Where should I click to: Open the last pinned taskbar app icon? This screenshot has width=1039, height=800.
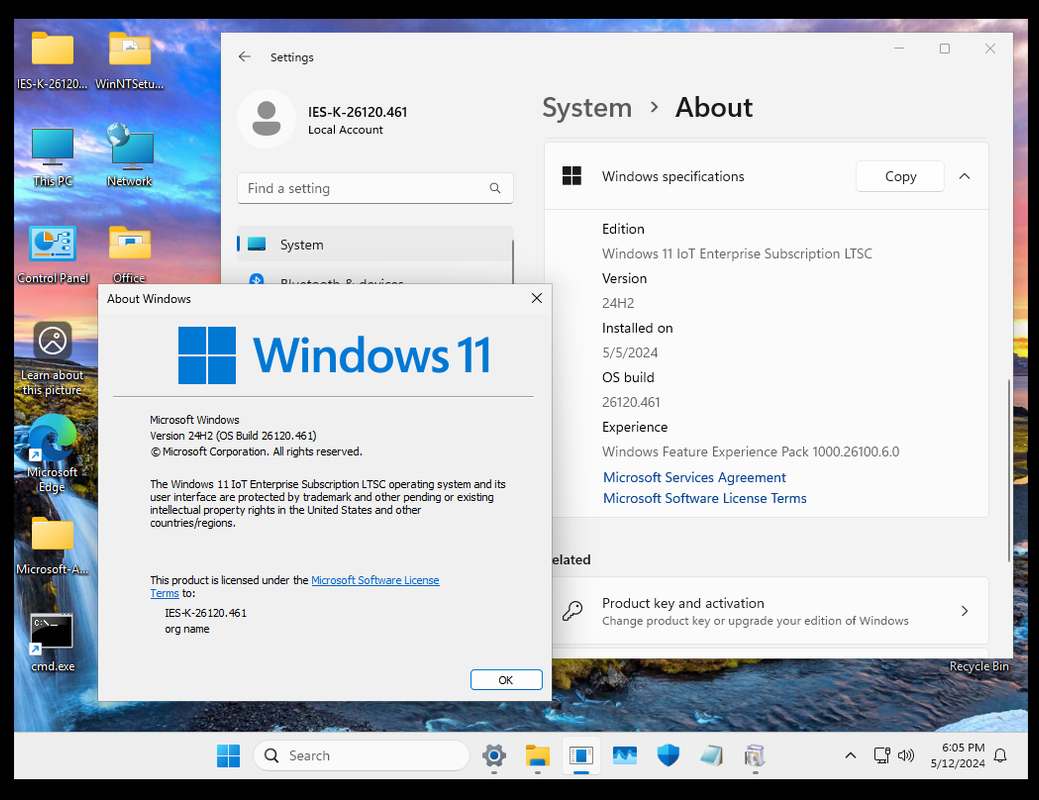click(755, 756)
